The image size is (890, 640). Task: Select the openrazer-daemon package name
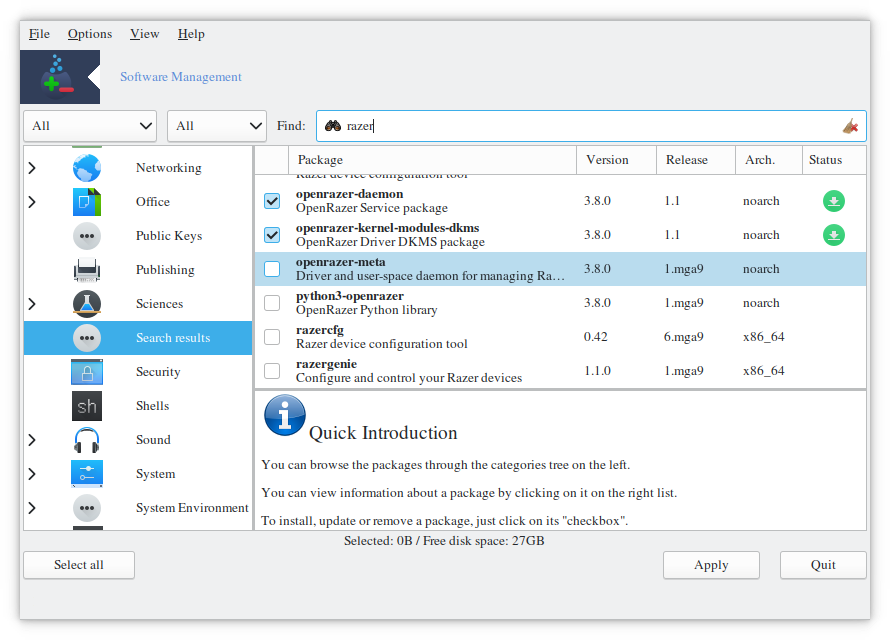click(x=350, y=194)
